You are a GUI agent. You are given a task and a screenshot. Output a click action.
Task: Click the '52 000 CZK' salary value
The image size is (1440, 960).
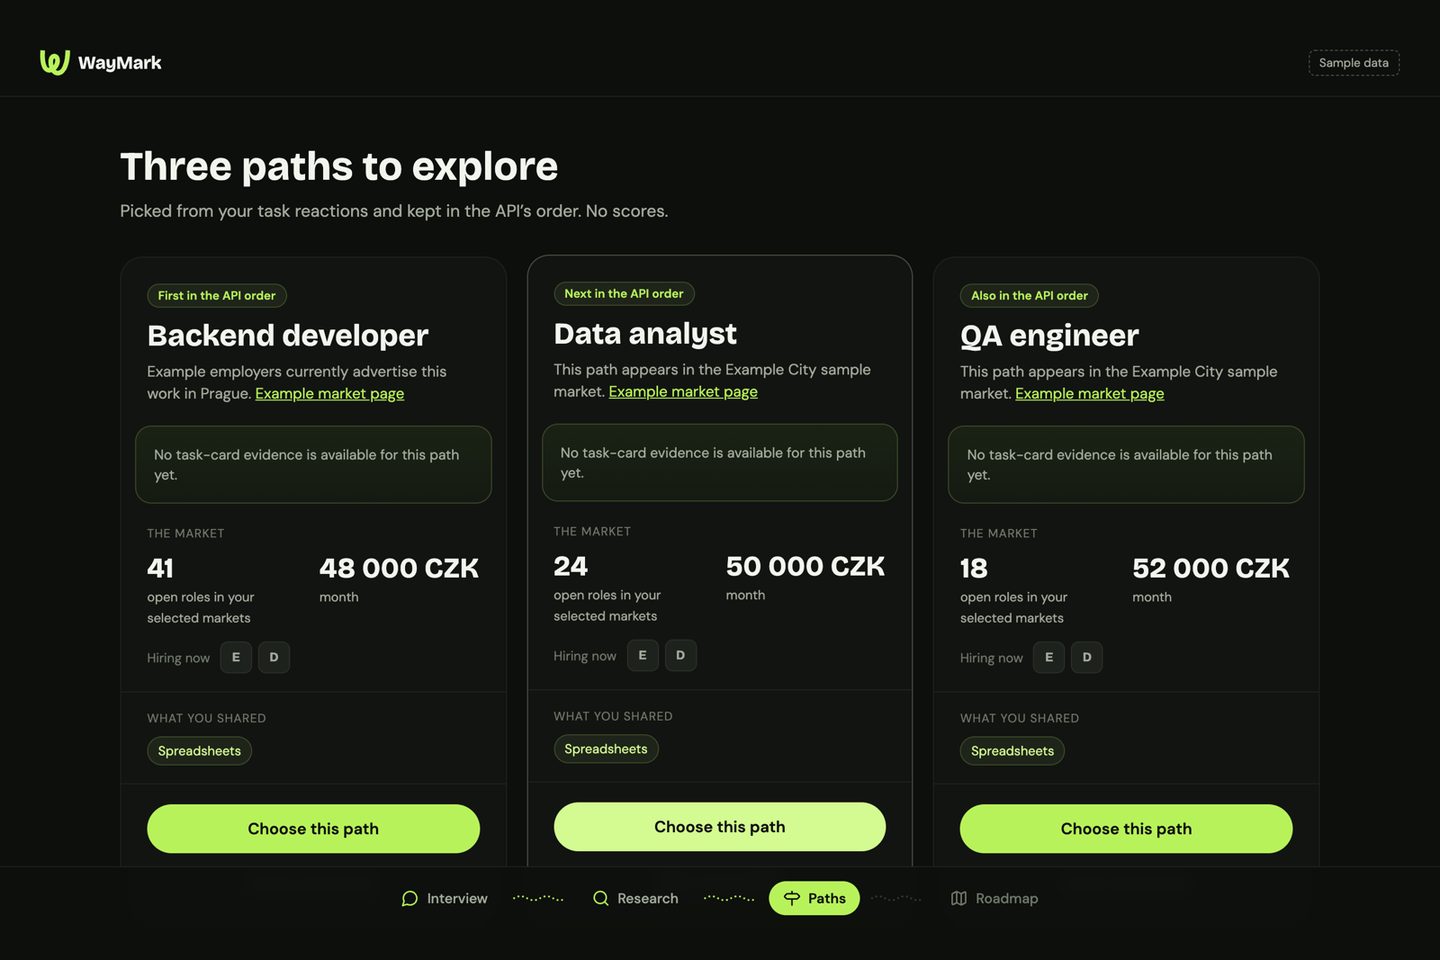tap(1211, 568)
